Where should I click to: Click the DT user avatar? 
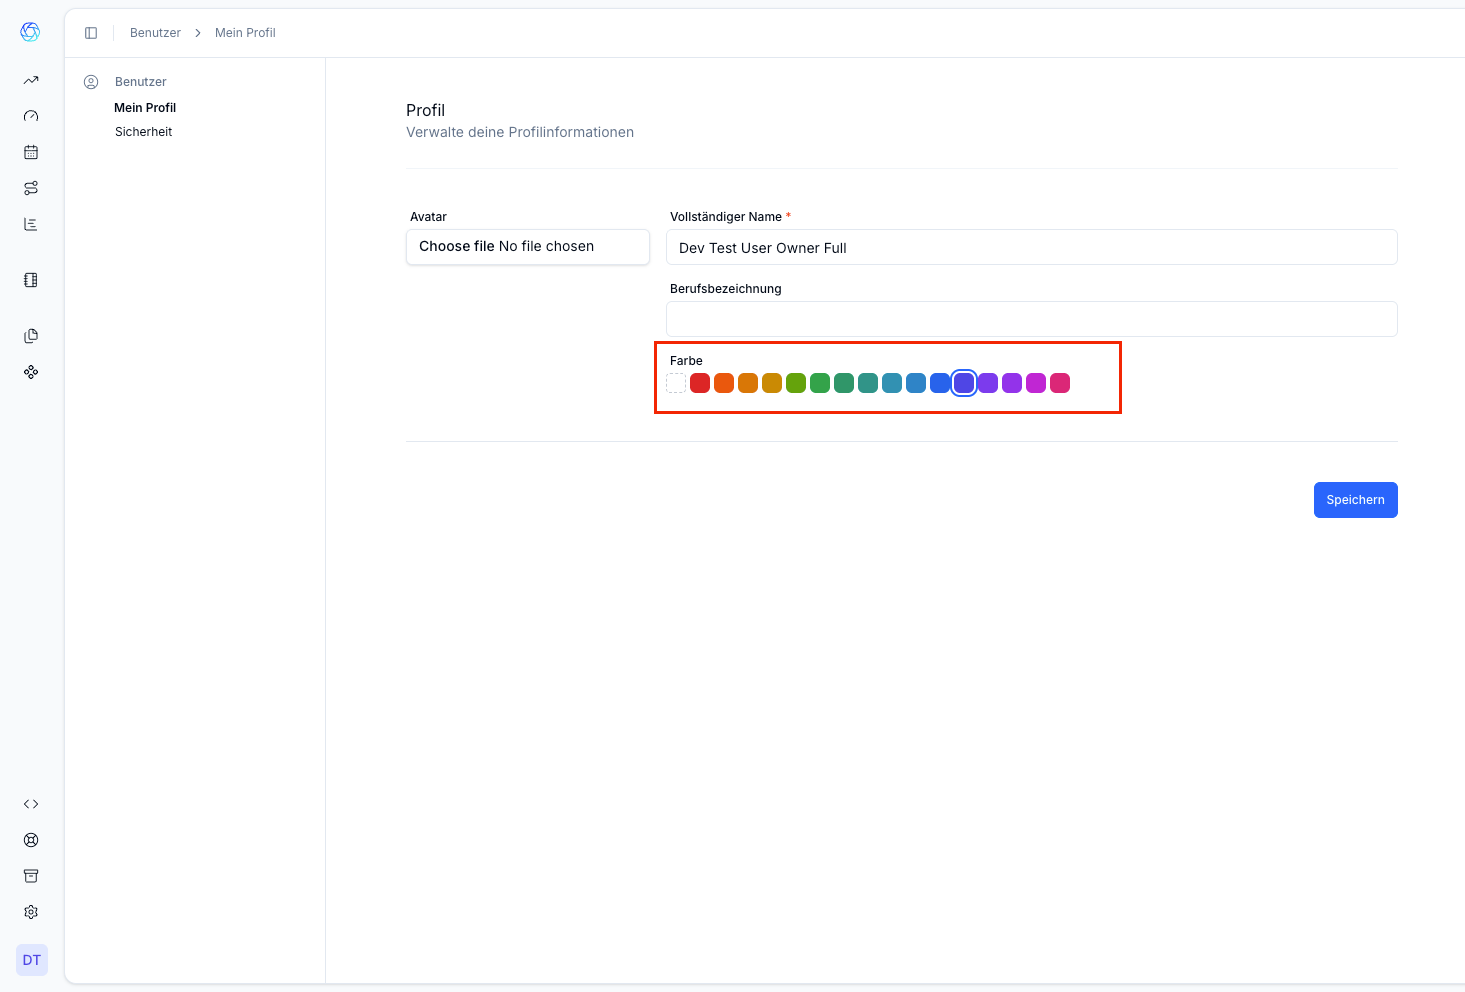[32, 960]
